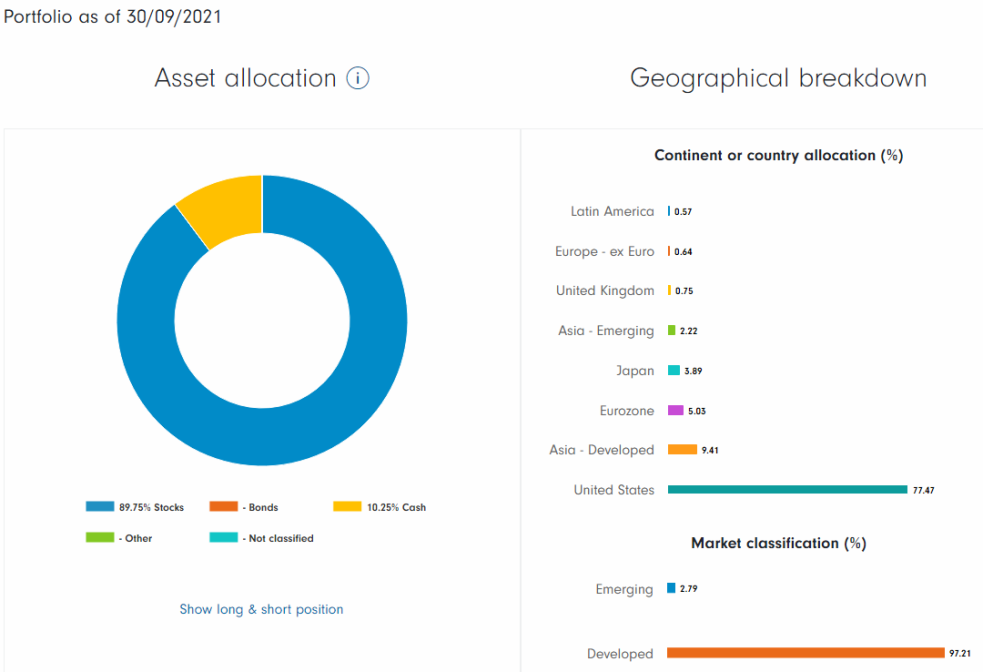Image resolution: width=983 pixels, height=672 pixels.
Task: Click the green Other legend swatch
Action: pyautogui.click(x=100, y=537)
